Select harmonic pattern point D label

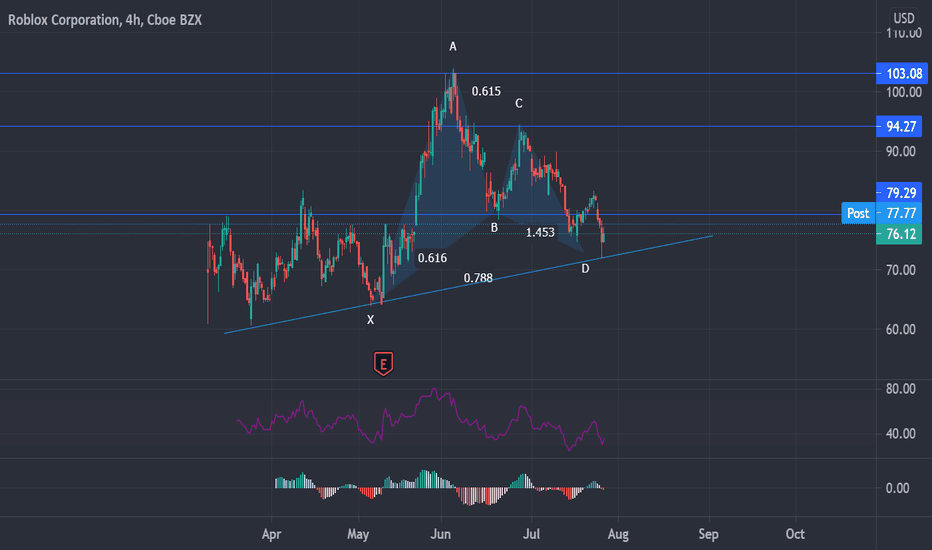pyautogui.click(x=585, y=269)
